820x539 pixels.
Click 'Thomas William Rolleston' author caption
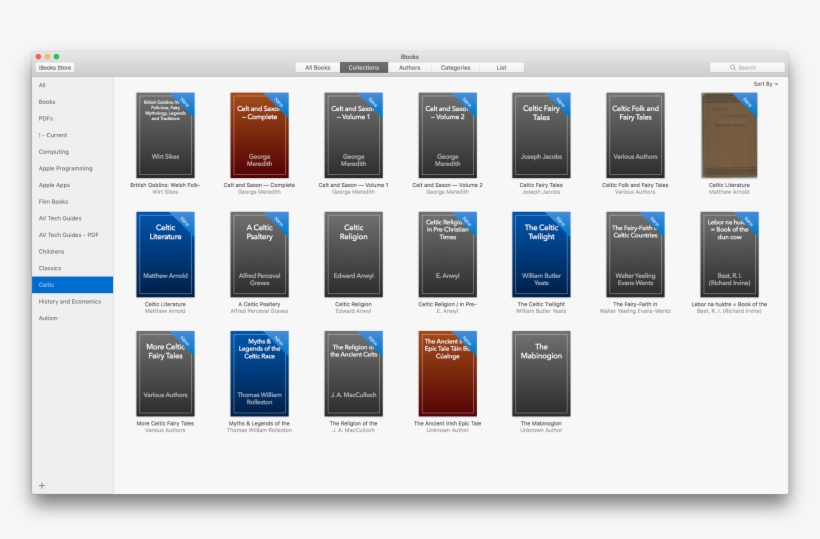[259, 430]
